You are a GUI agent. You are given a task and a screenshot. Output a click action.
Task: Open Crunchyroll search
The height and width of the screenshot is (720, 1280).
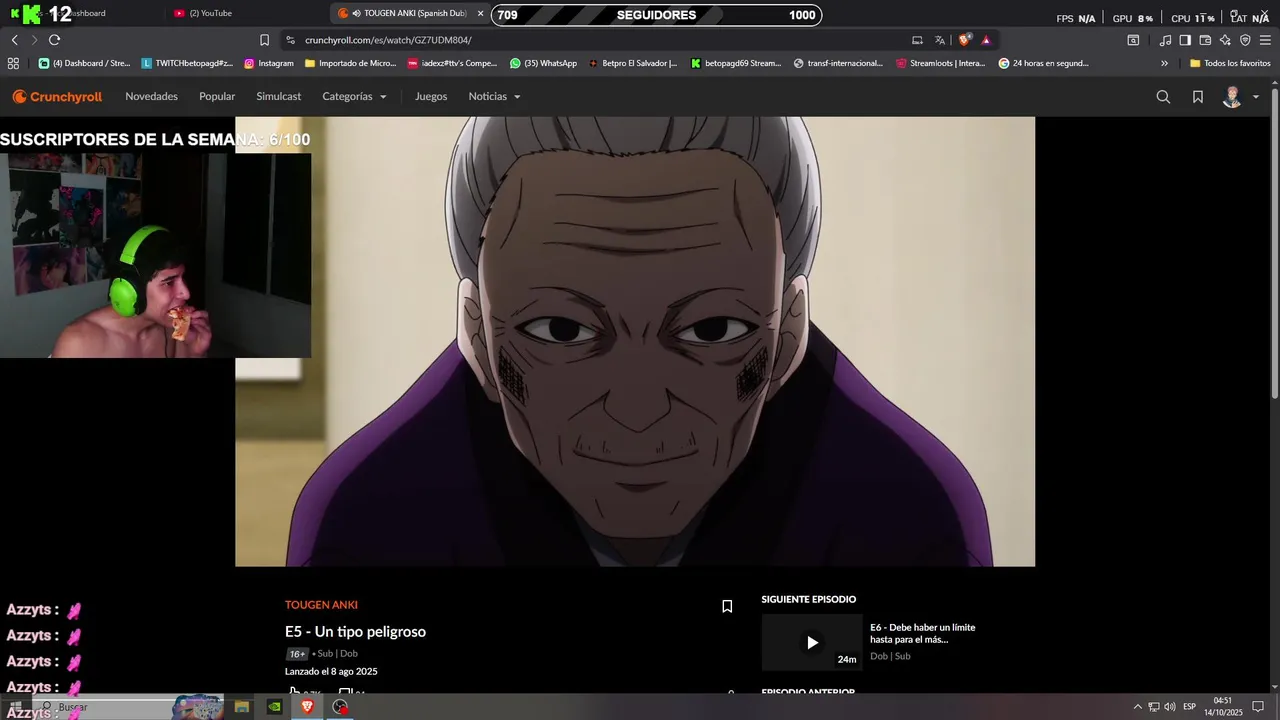coord(1163,97)
